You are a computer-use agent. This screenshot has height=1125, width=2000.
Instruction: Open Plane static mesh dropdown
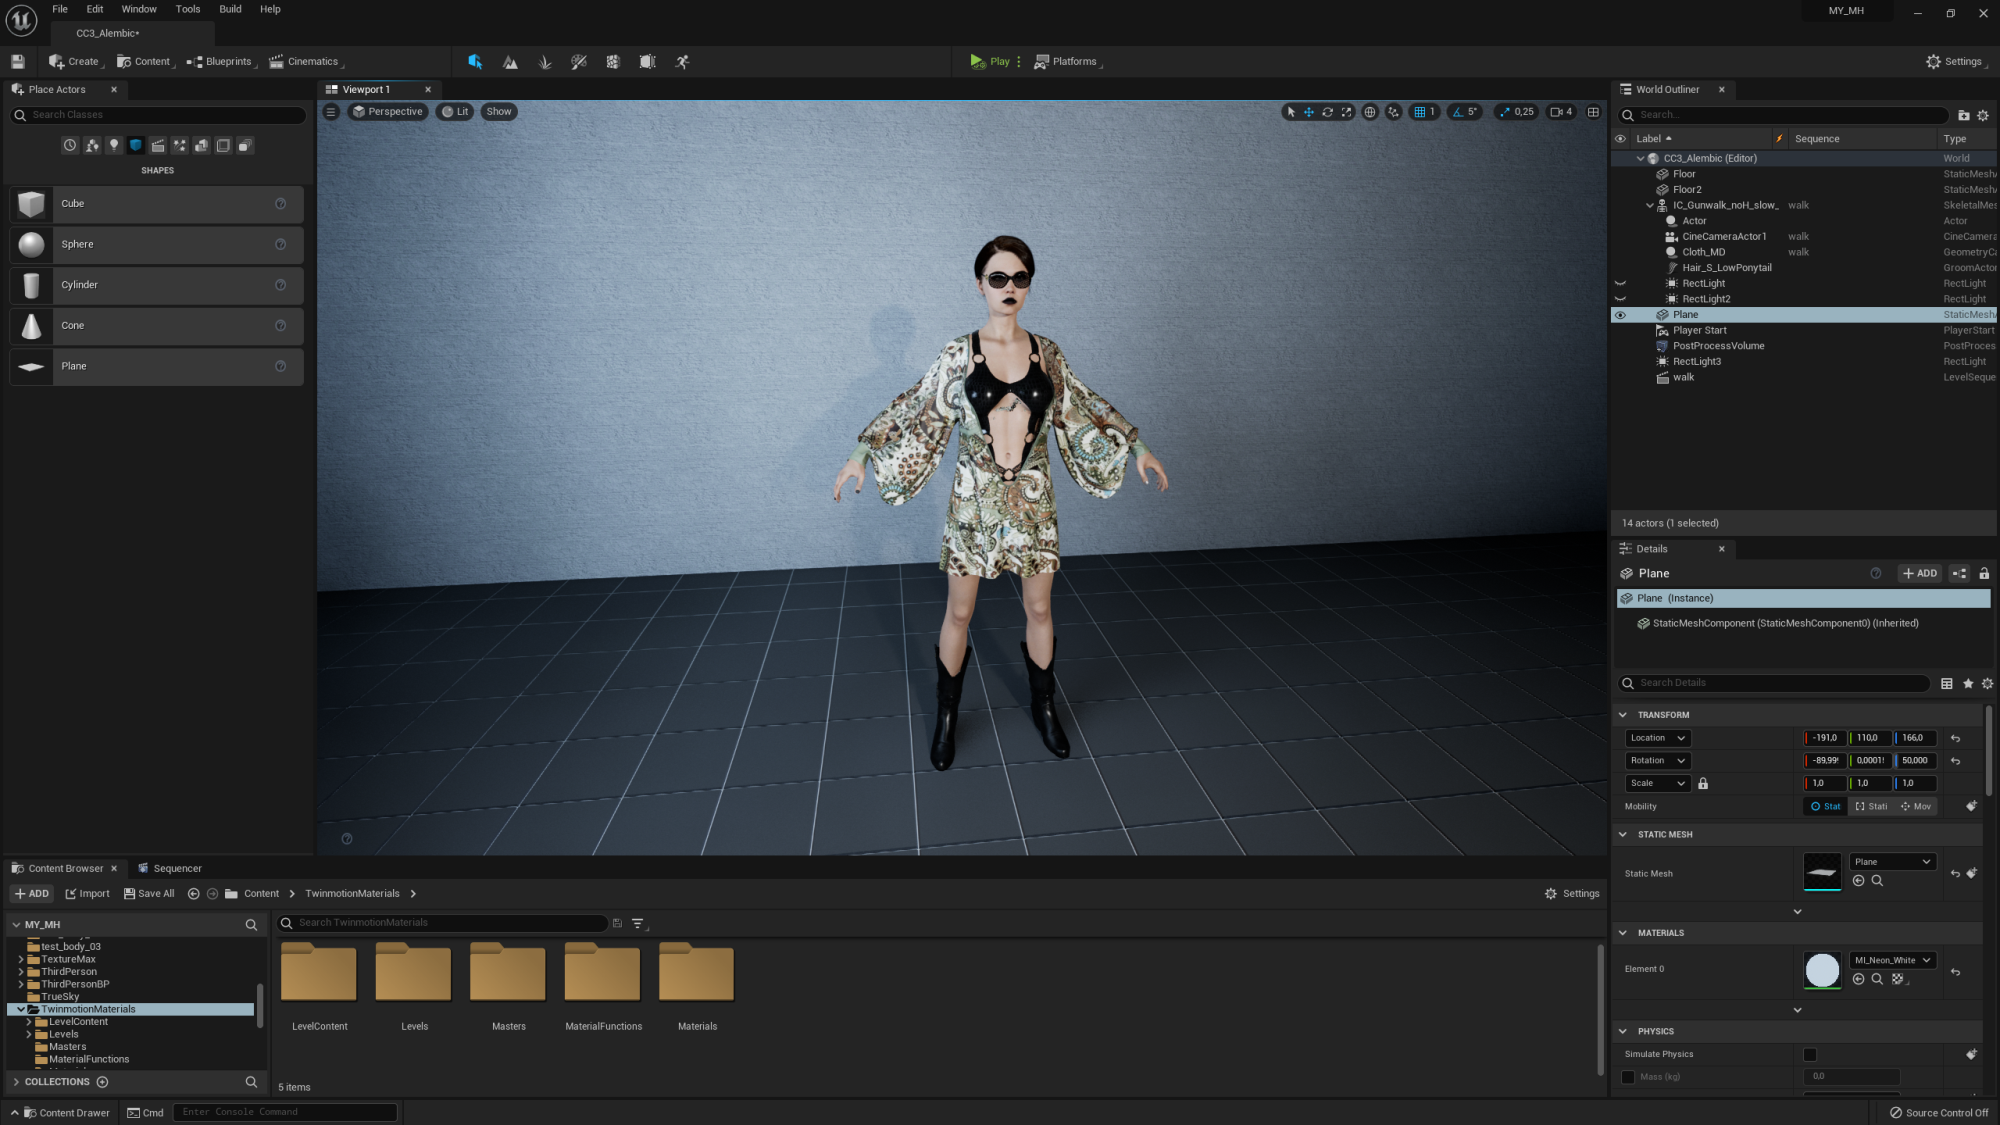pos(1893,862)
